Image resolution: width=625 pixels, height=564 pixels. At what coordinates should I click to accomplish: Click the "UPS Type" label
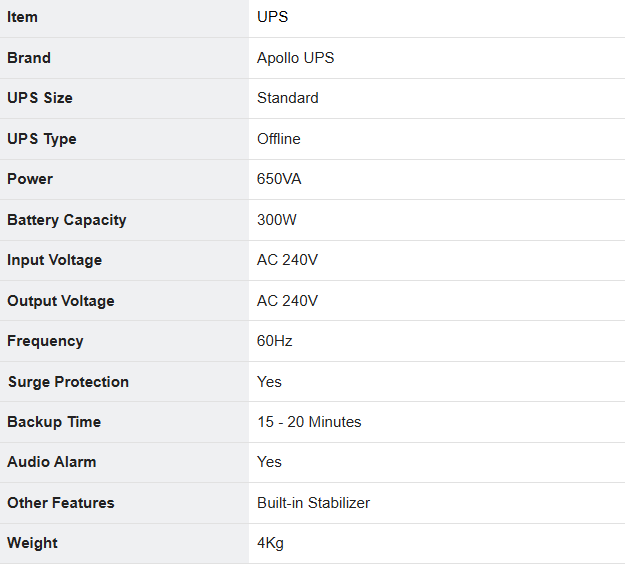pos(42,139)
